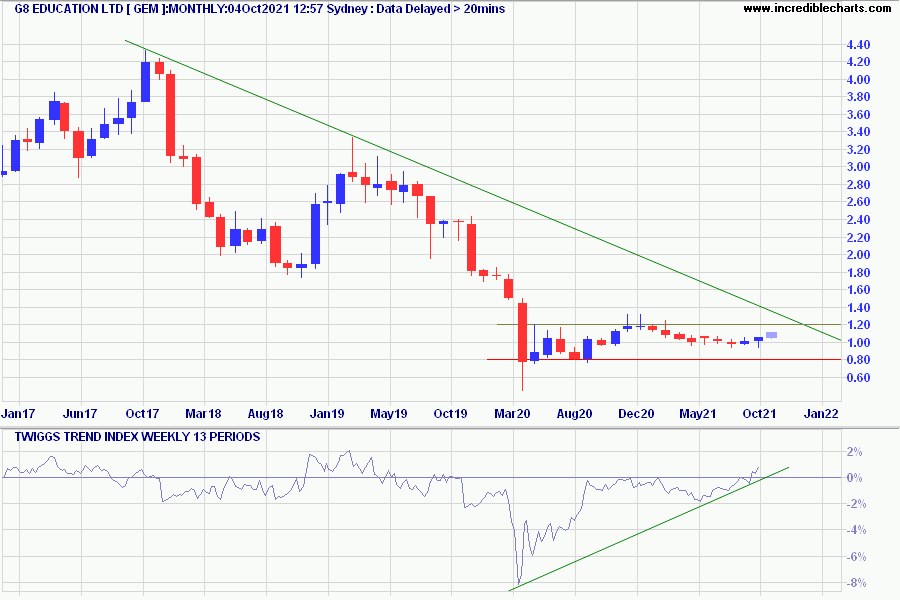Click the light-blue latest candle
The image size is (900, 600).
point(771,335)
